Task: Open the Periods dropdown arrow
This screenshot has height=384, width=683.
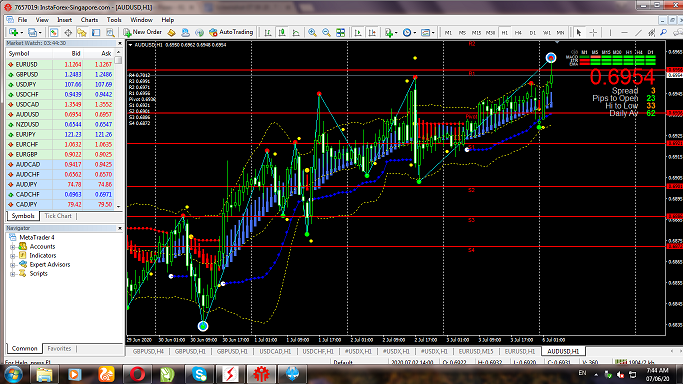Action: (414, 33)
